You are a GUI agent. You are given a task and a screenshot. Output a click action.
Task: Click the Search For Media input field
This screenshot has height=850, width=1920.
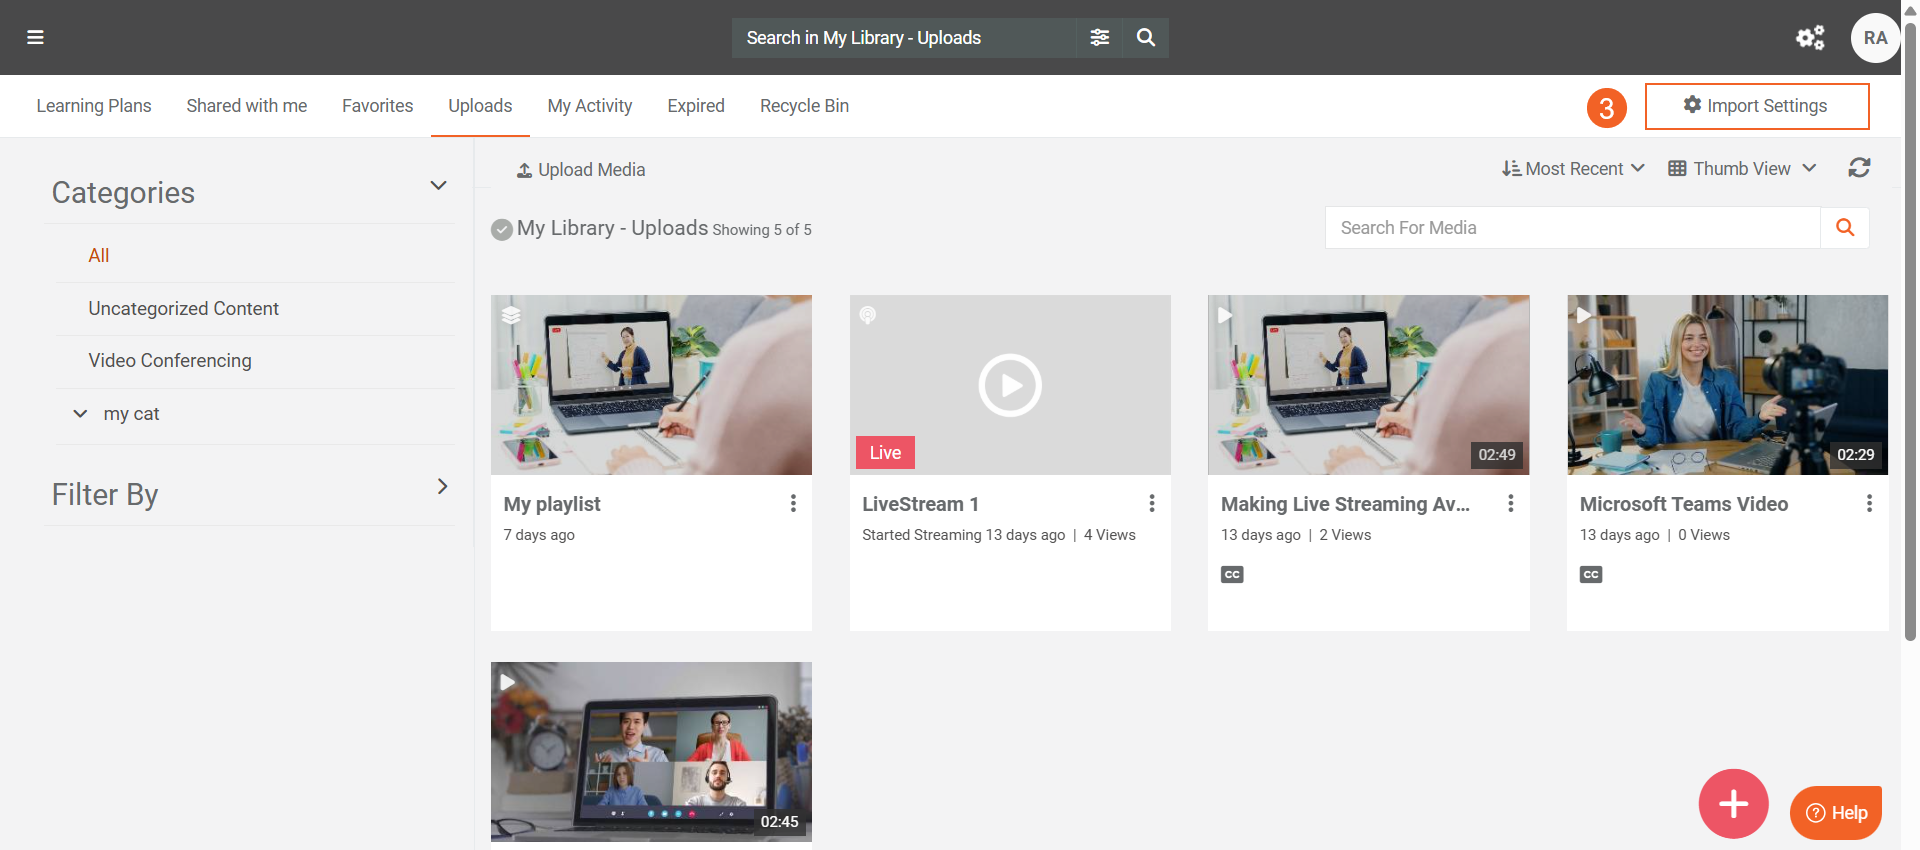coord(1572,228)
